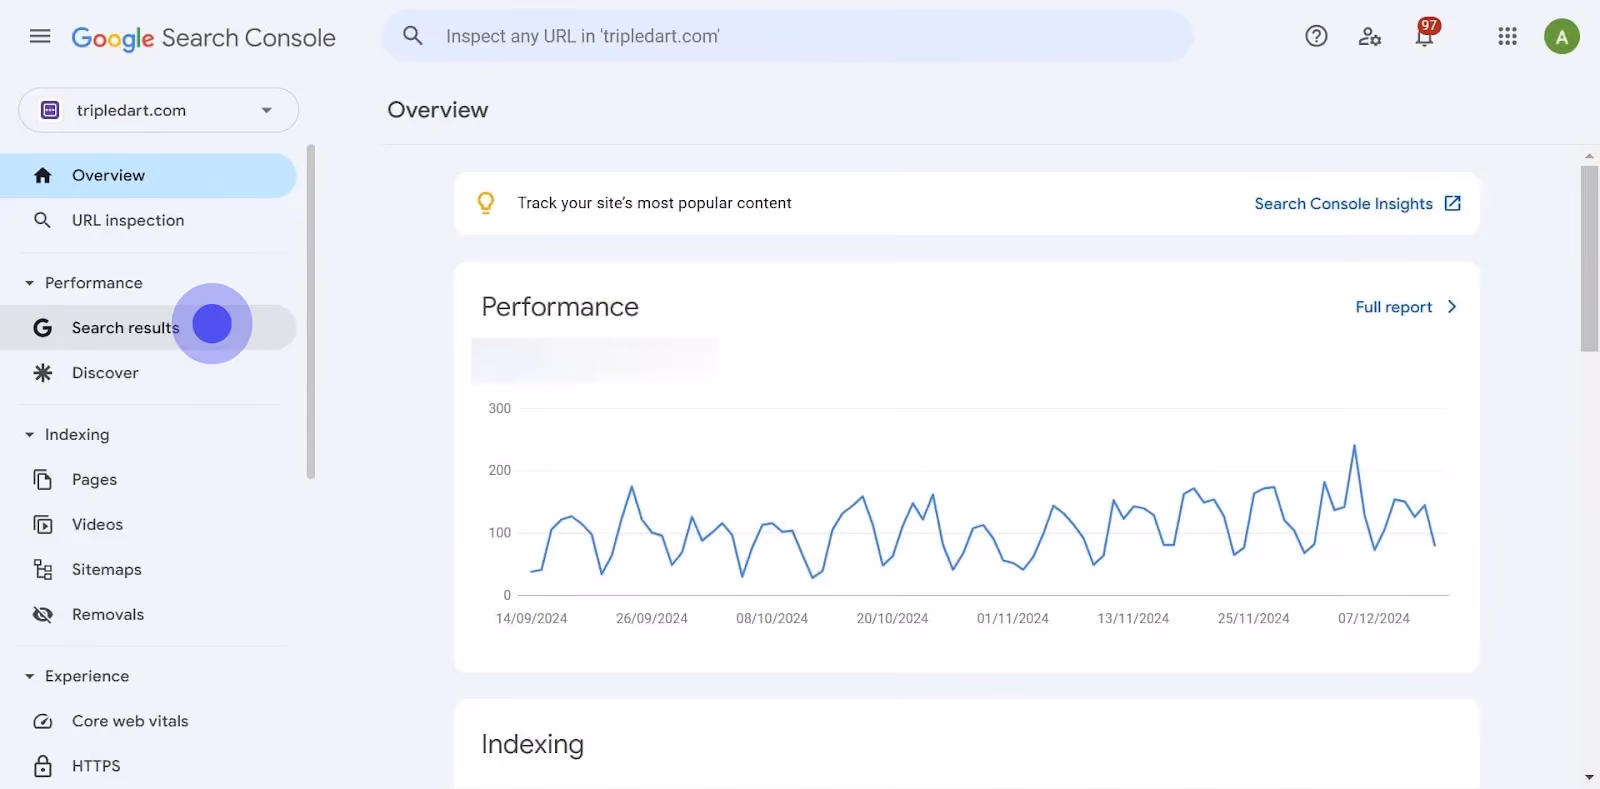This screenshot has height=789, width=1600.
Task: Click the Core web vitals gauge icon
Action: click(42, 721)
